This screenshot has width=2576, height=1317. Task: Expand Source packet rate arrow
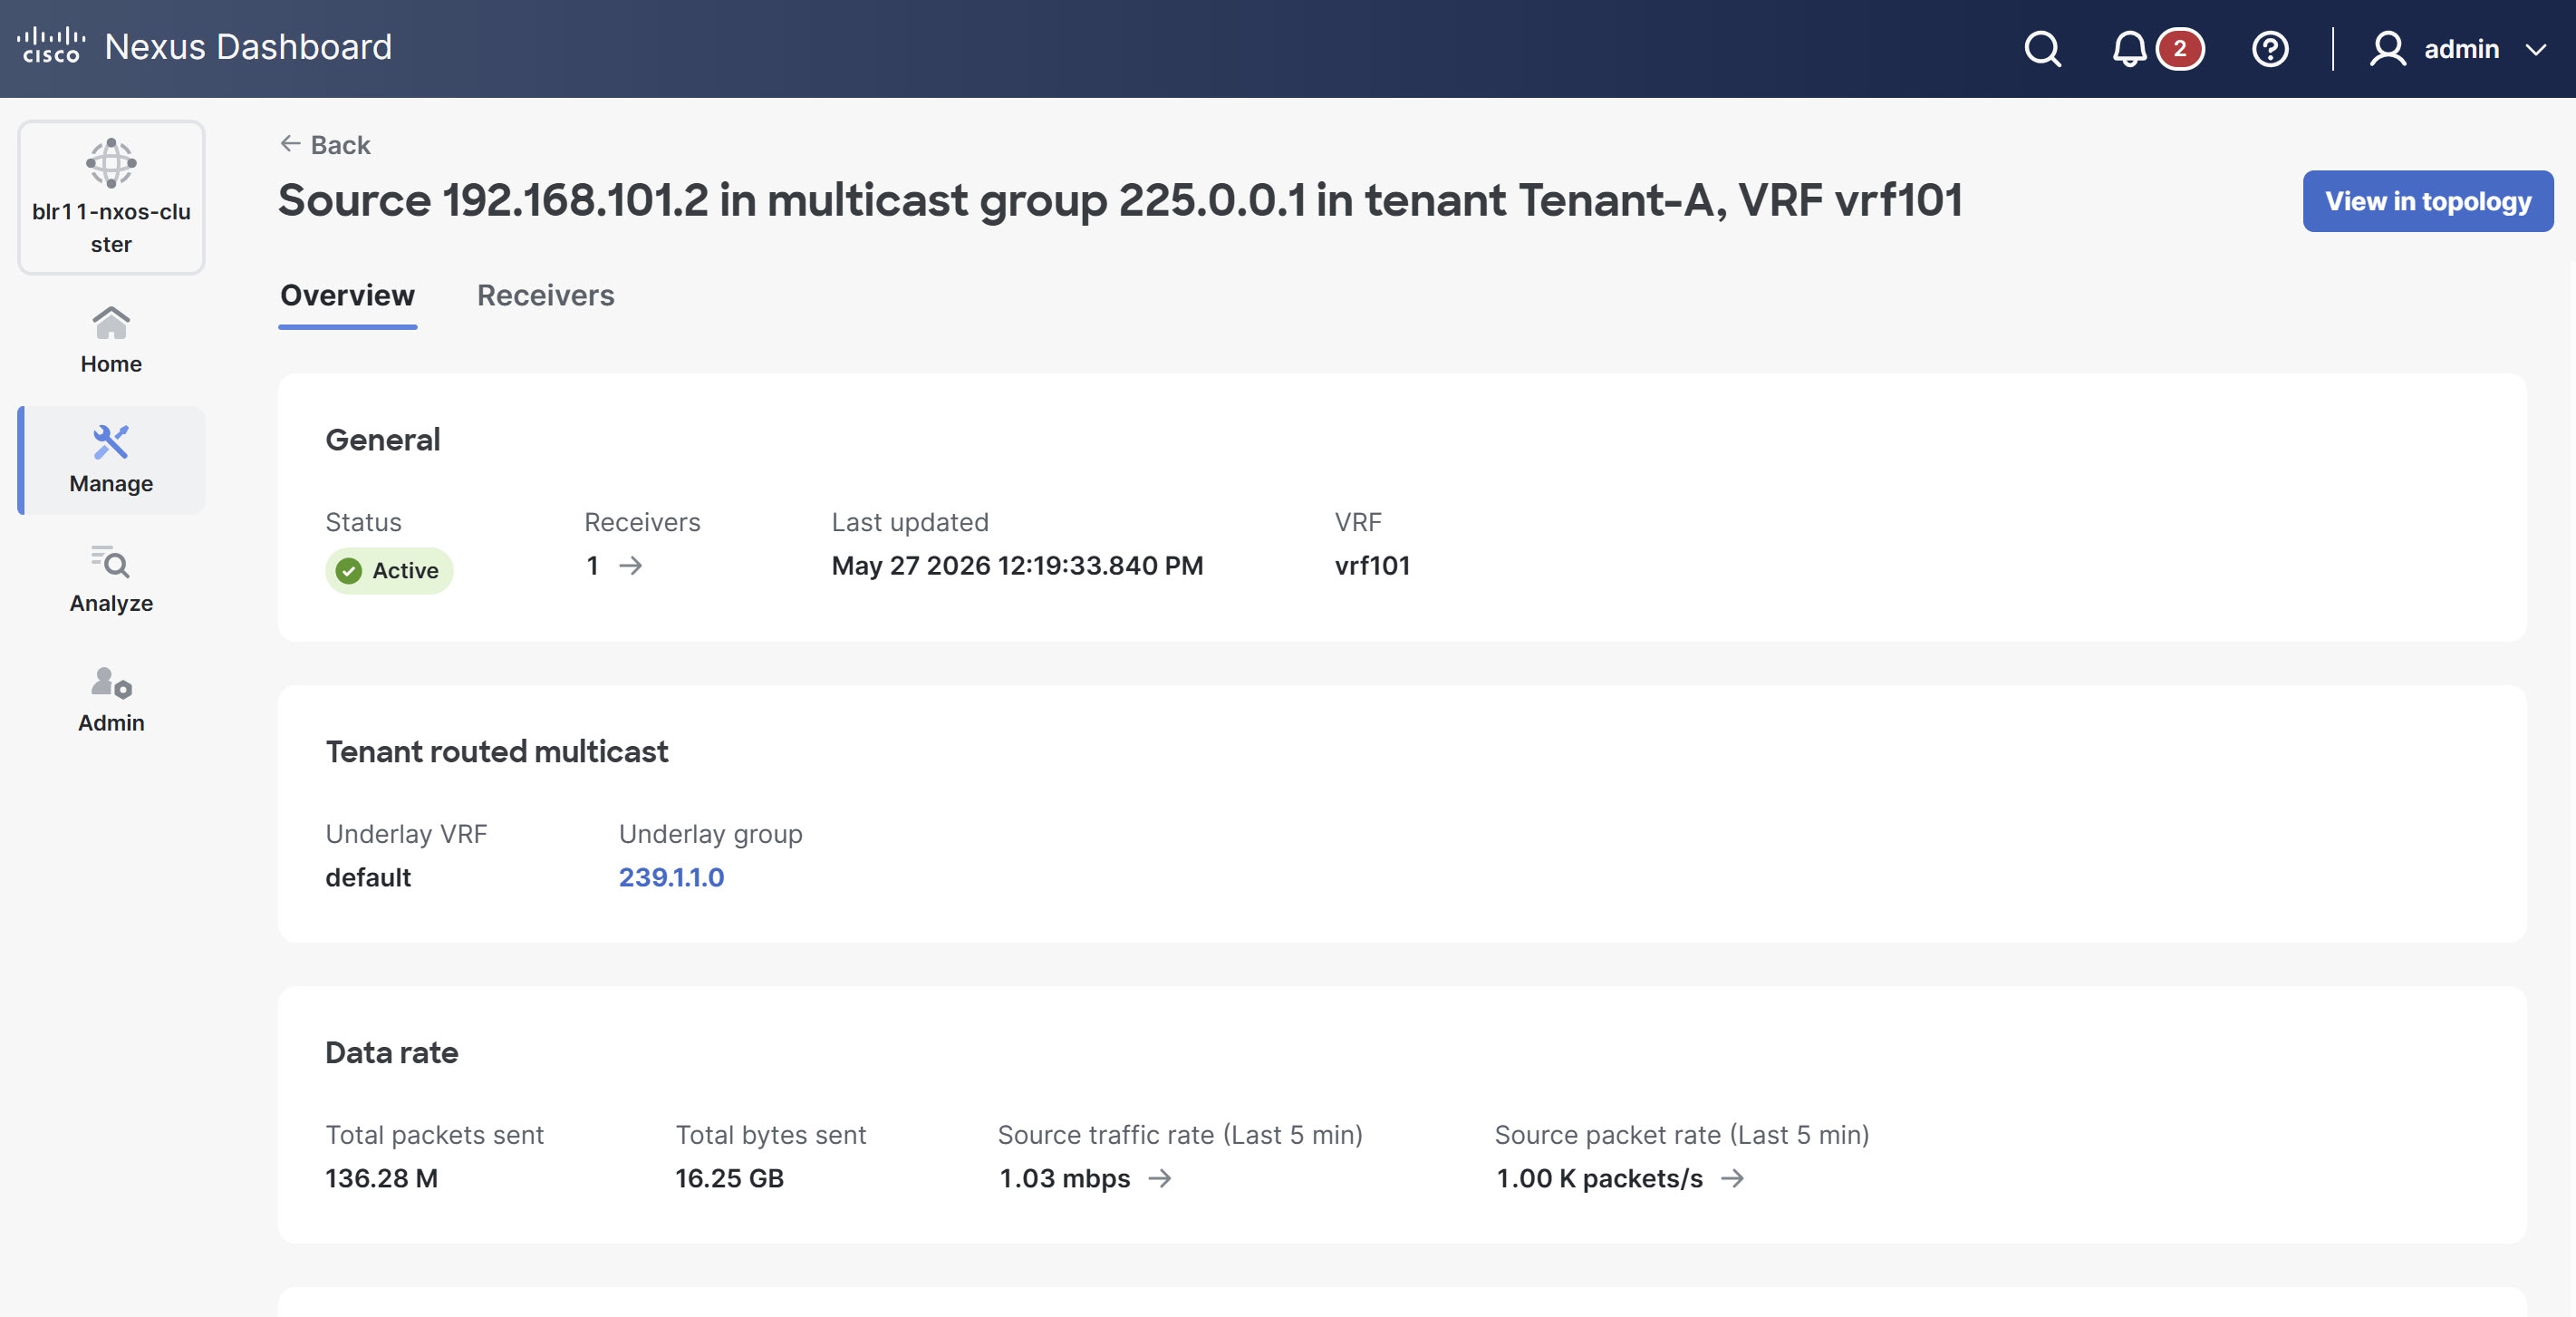pyautogui.click(x=1732, y=1178)
